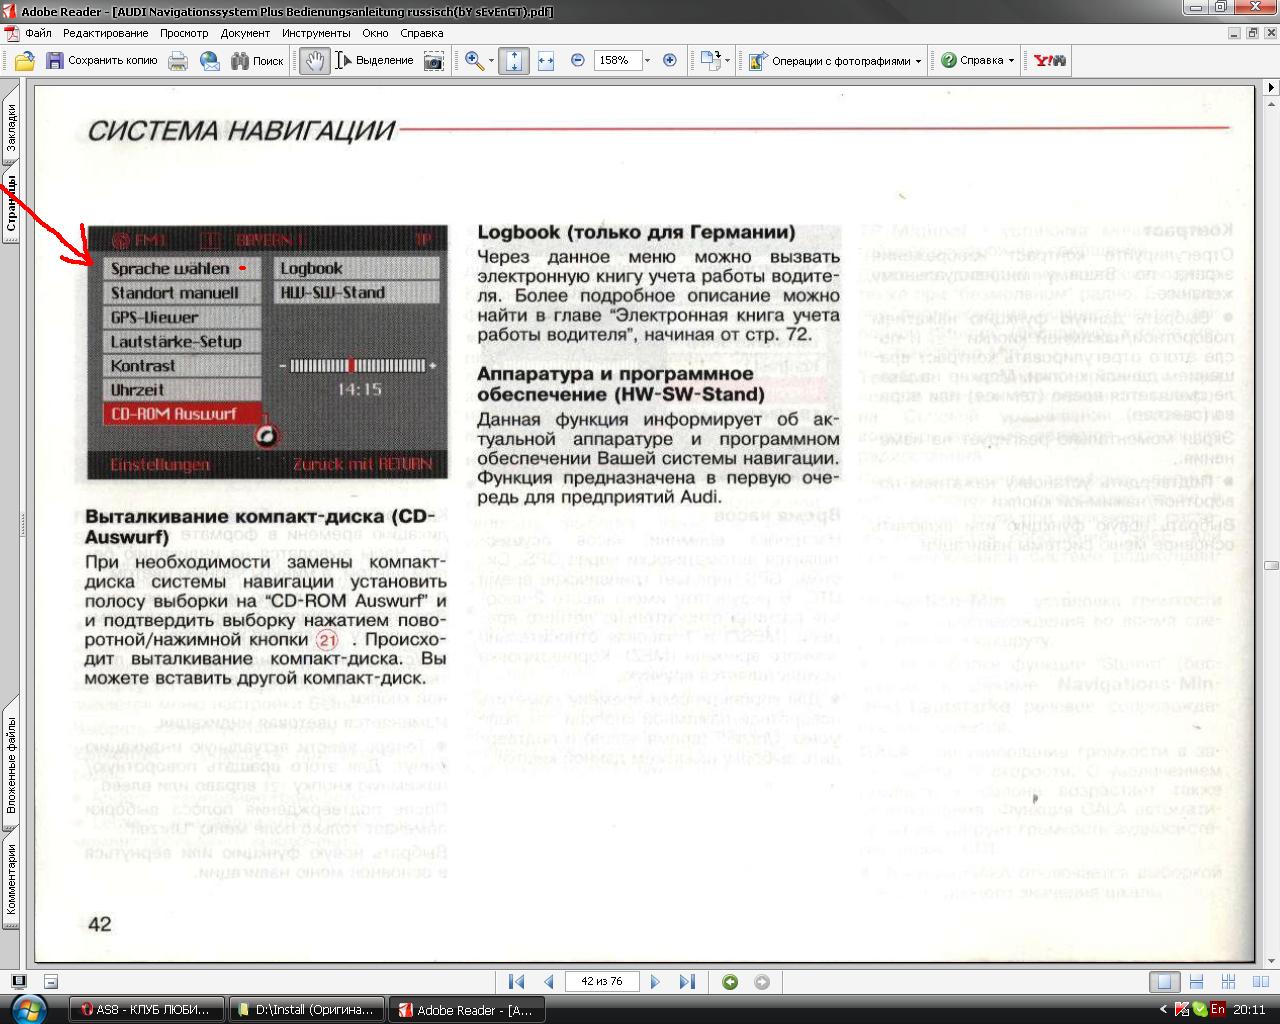Viewport: 1280px width, 1024px height.
Task: Click the Open file folder icon
Action: pyautogui.click(x=25, y=61)
